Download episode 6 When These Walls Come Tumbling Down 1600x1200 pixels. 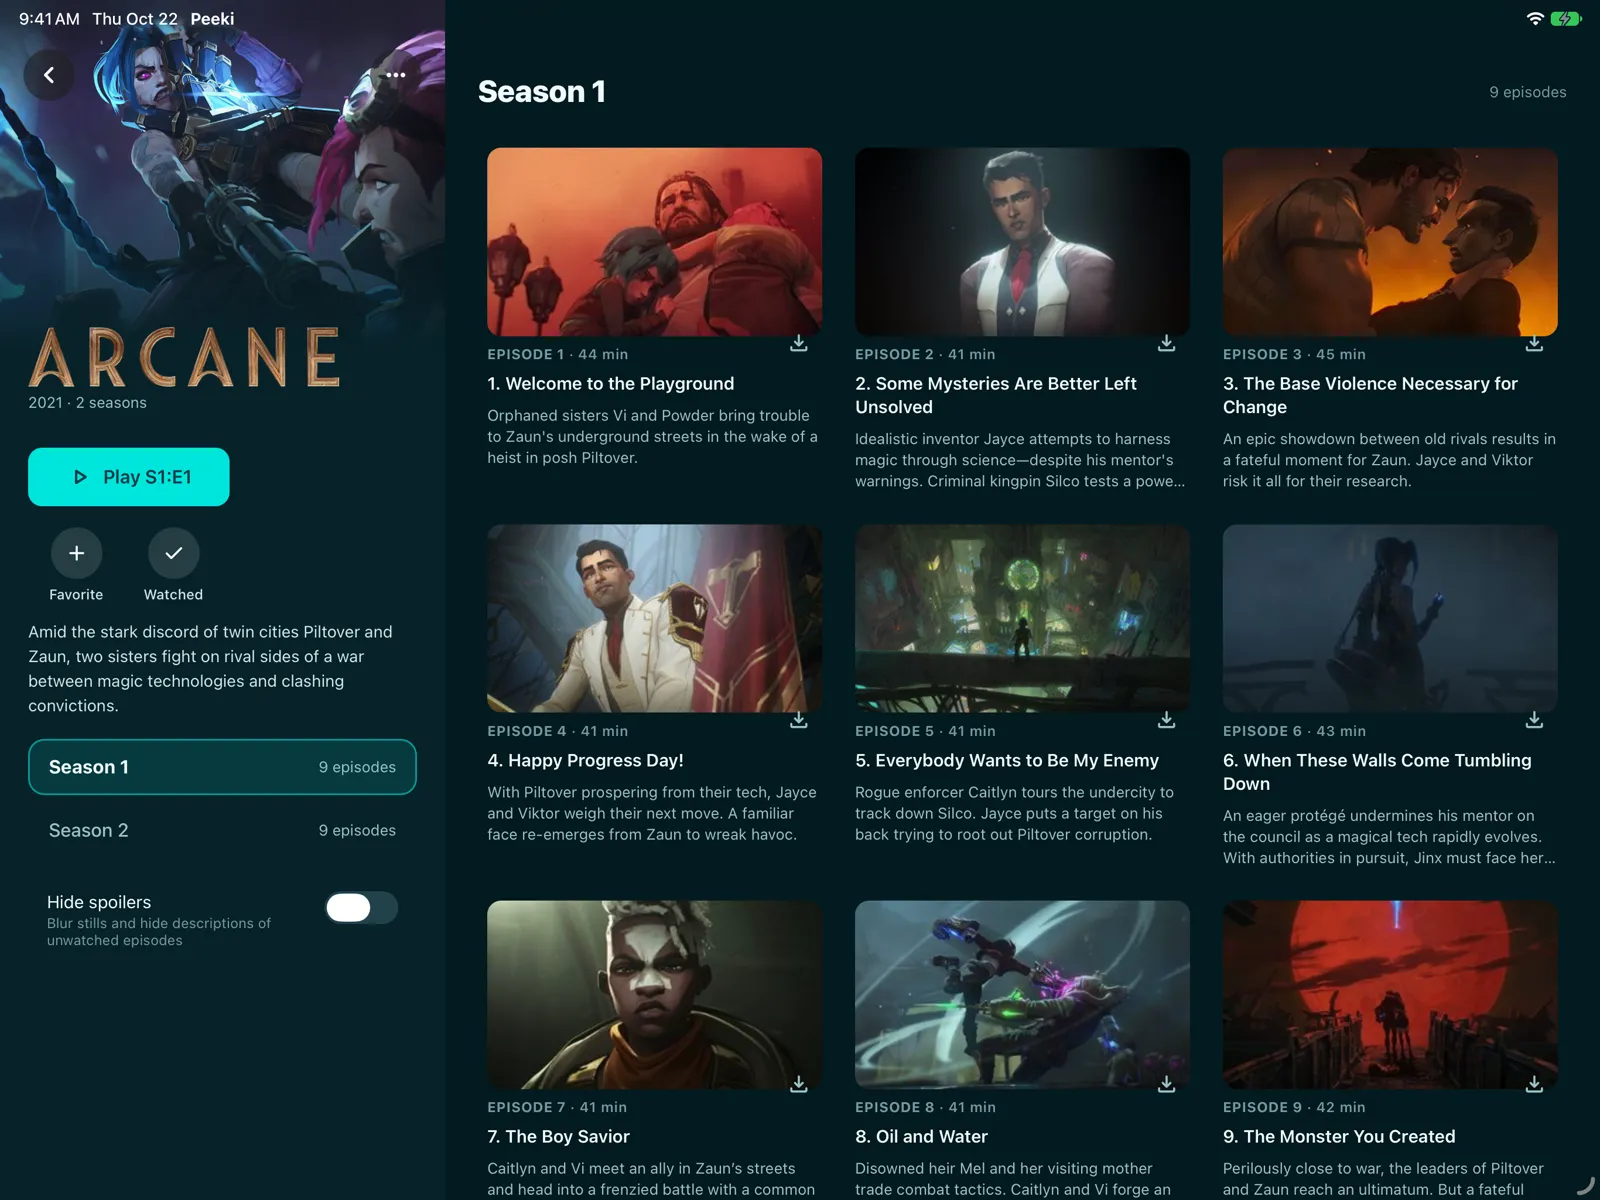[x=1535, y=720]
